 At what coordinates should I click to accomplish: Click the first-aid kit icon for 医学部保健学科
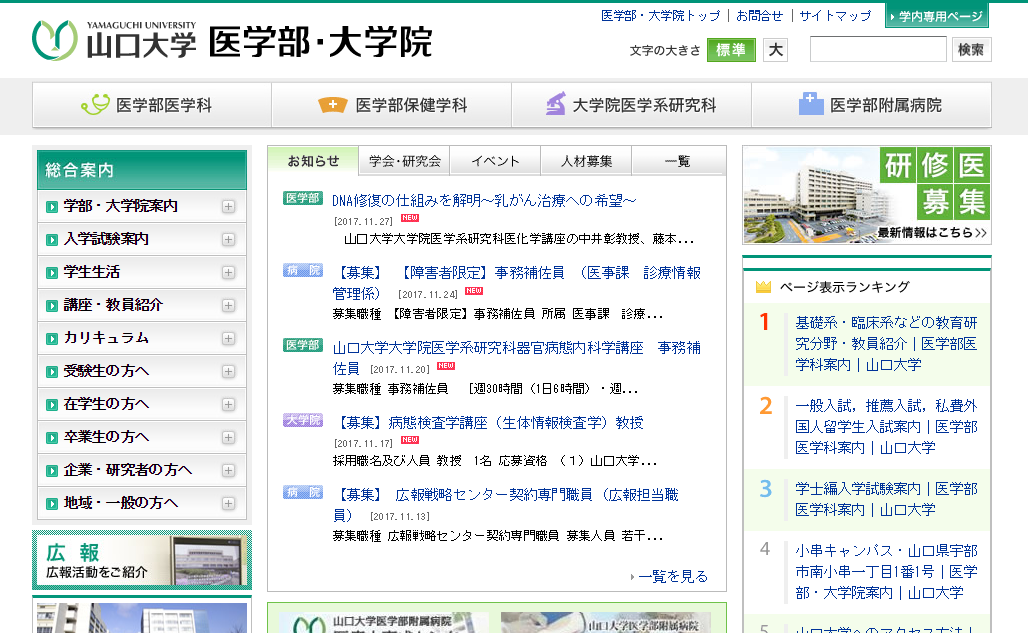(x=332, y=105)
